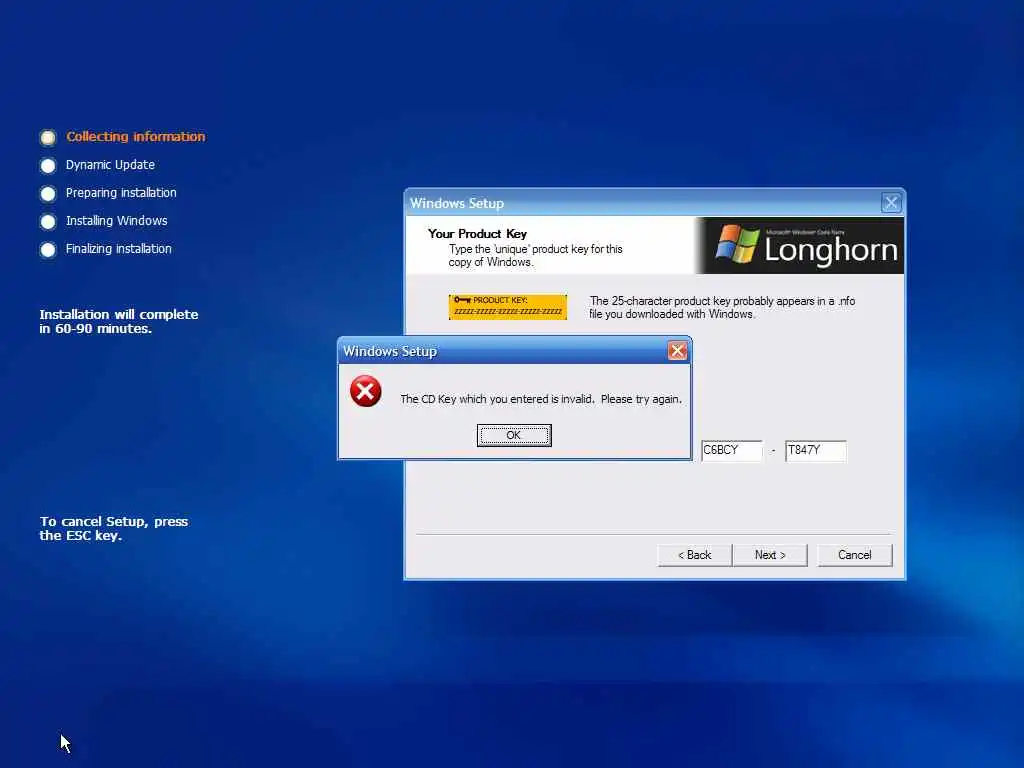This screenshot has width=1024, height=768.
Task: Click the 'Collecting information' orange text
Action: 136,136
